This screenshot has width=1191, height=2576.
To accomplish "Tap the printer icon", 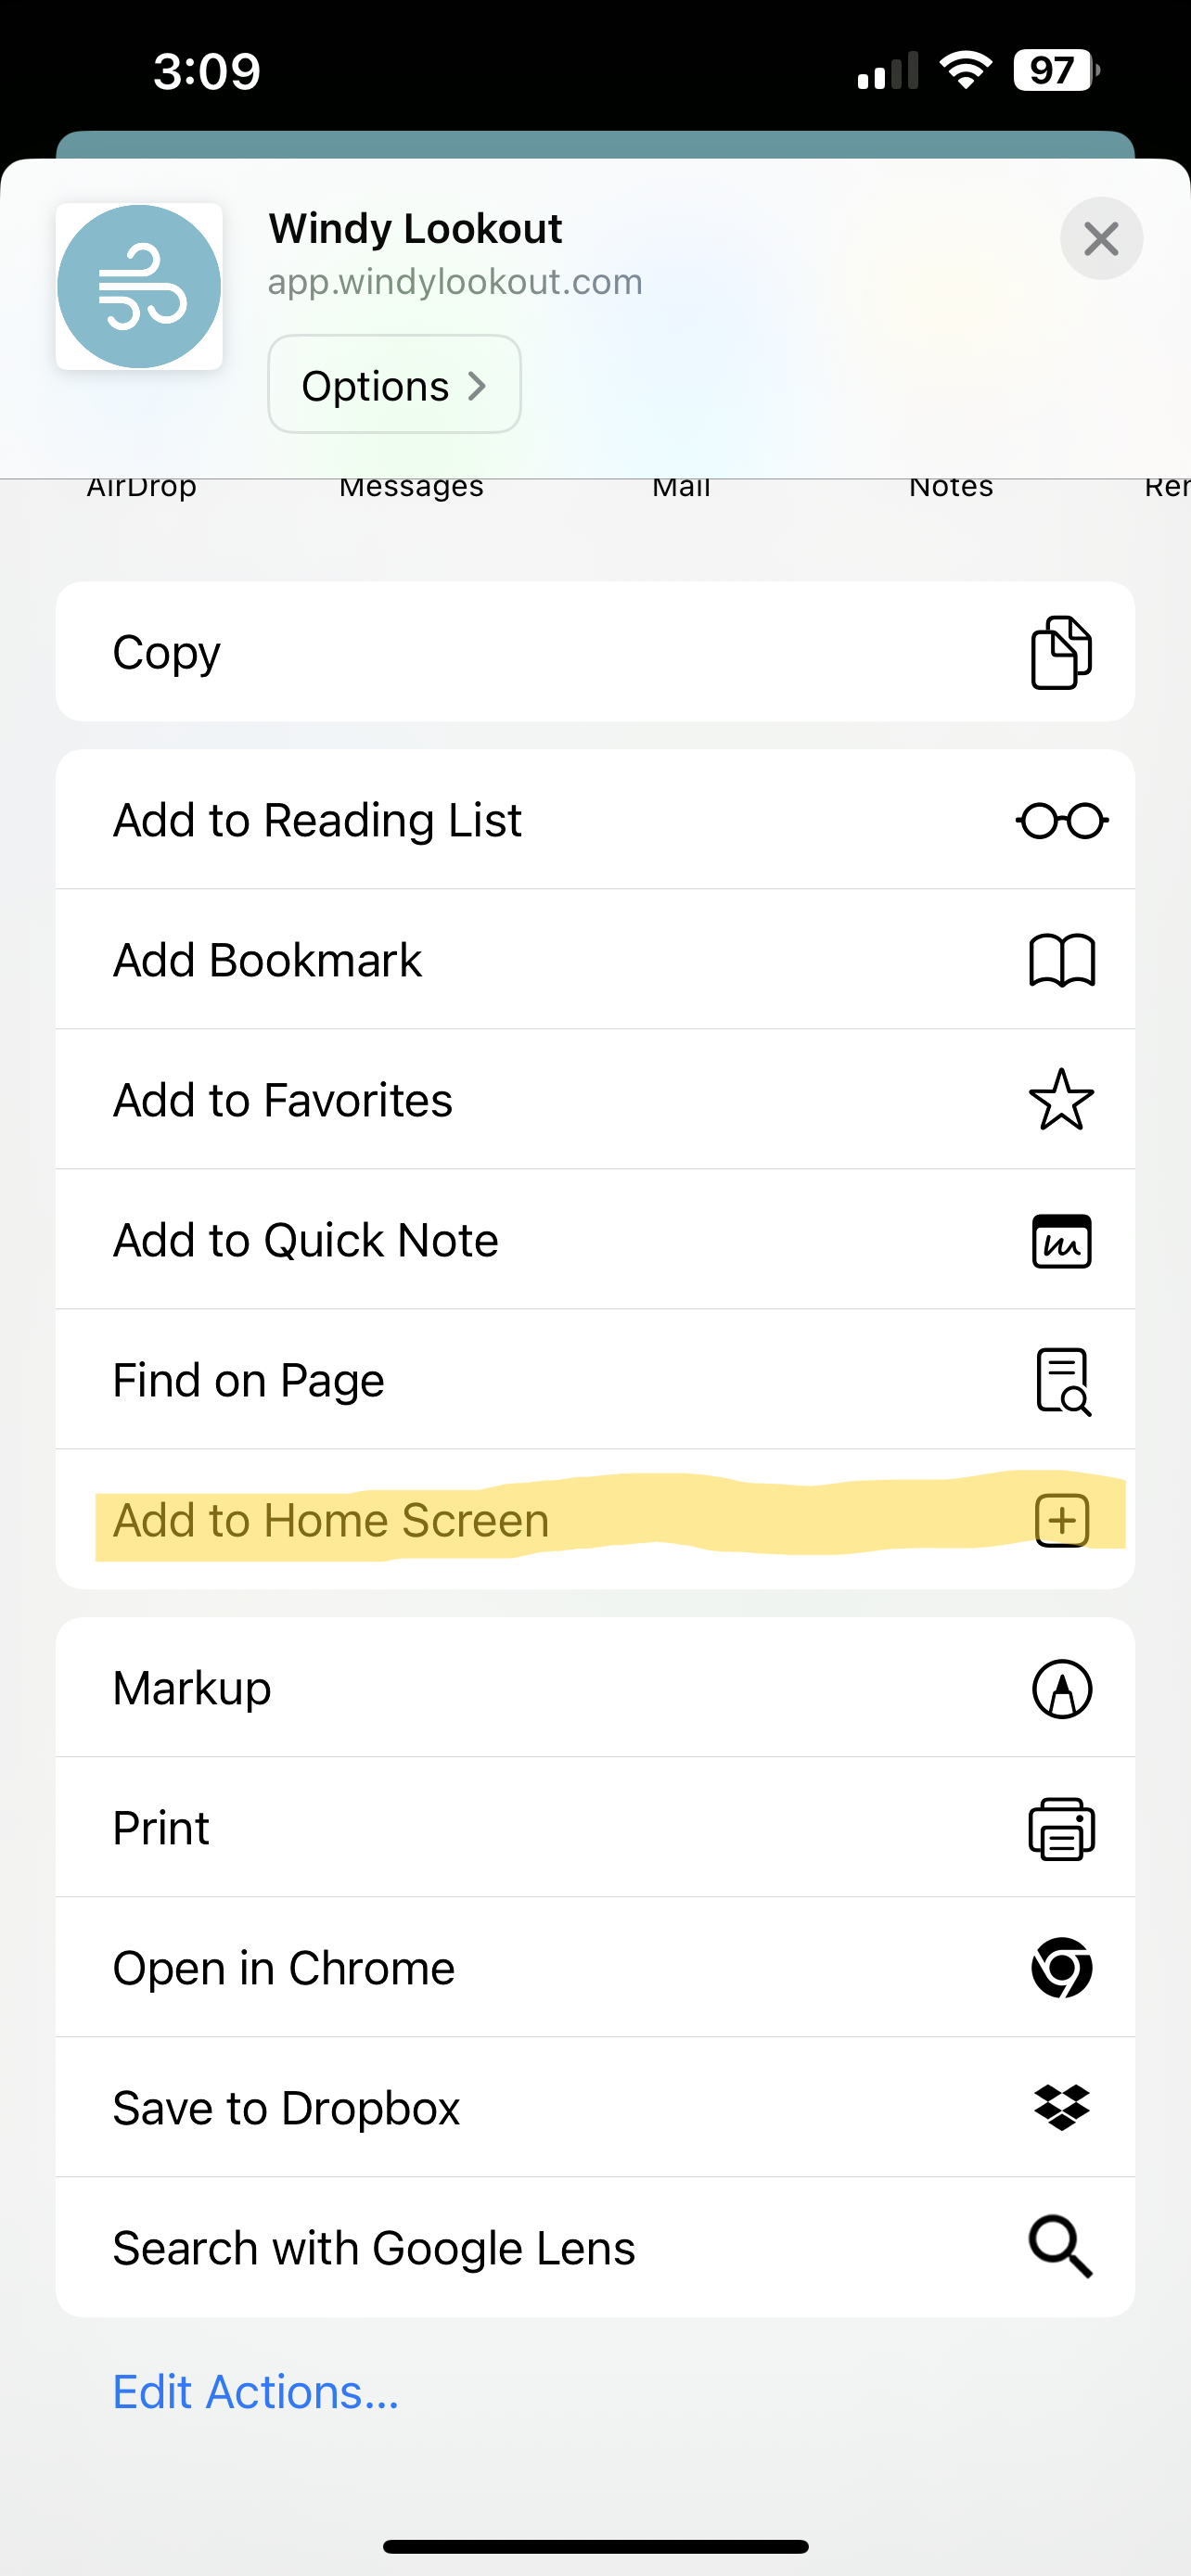I will pos(1061,1829).
